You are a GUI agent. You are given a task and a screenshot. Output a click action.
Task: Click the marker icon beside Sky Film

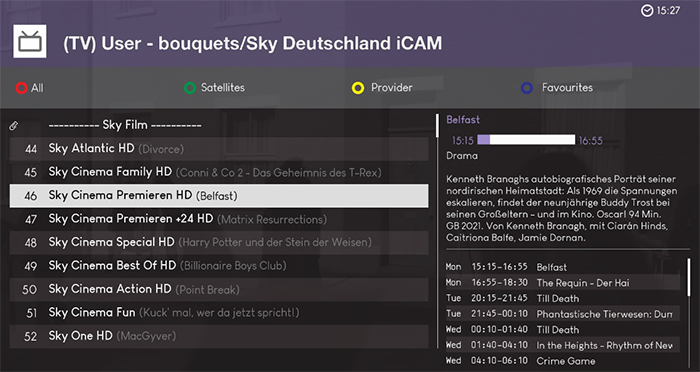tap(14, 126)
